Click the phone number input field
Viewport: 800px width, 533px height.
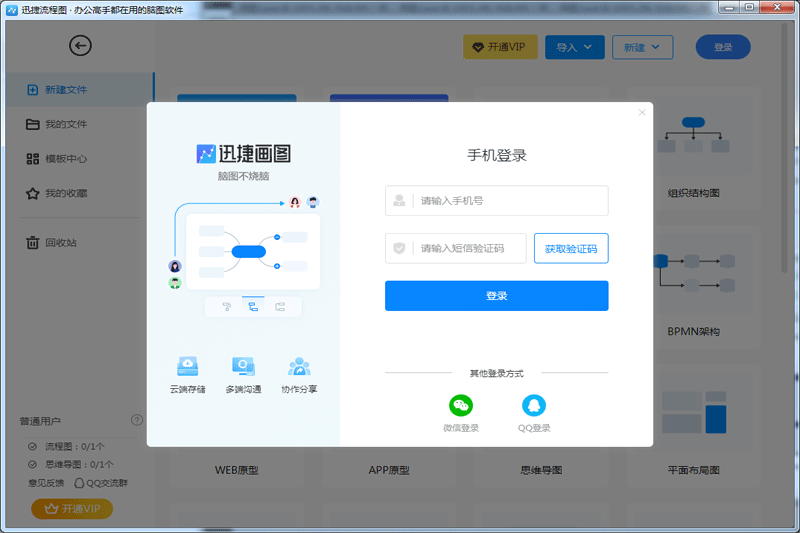508,201
